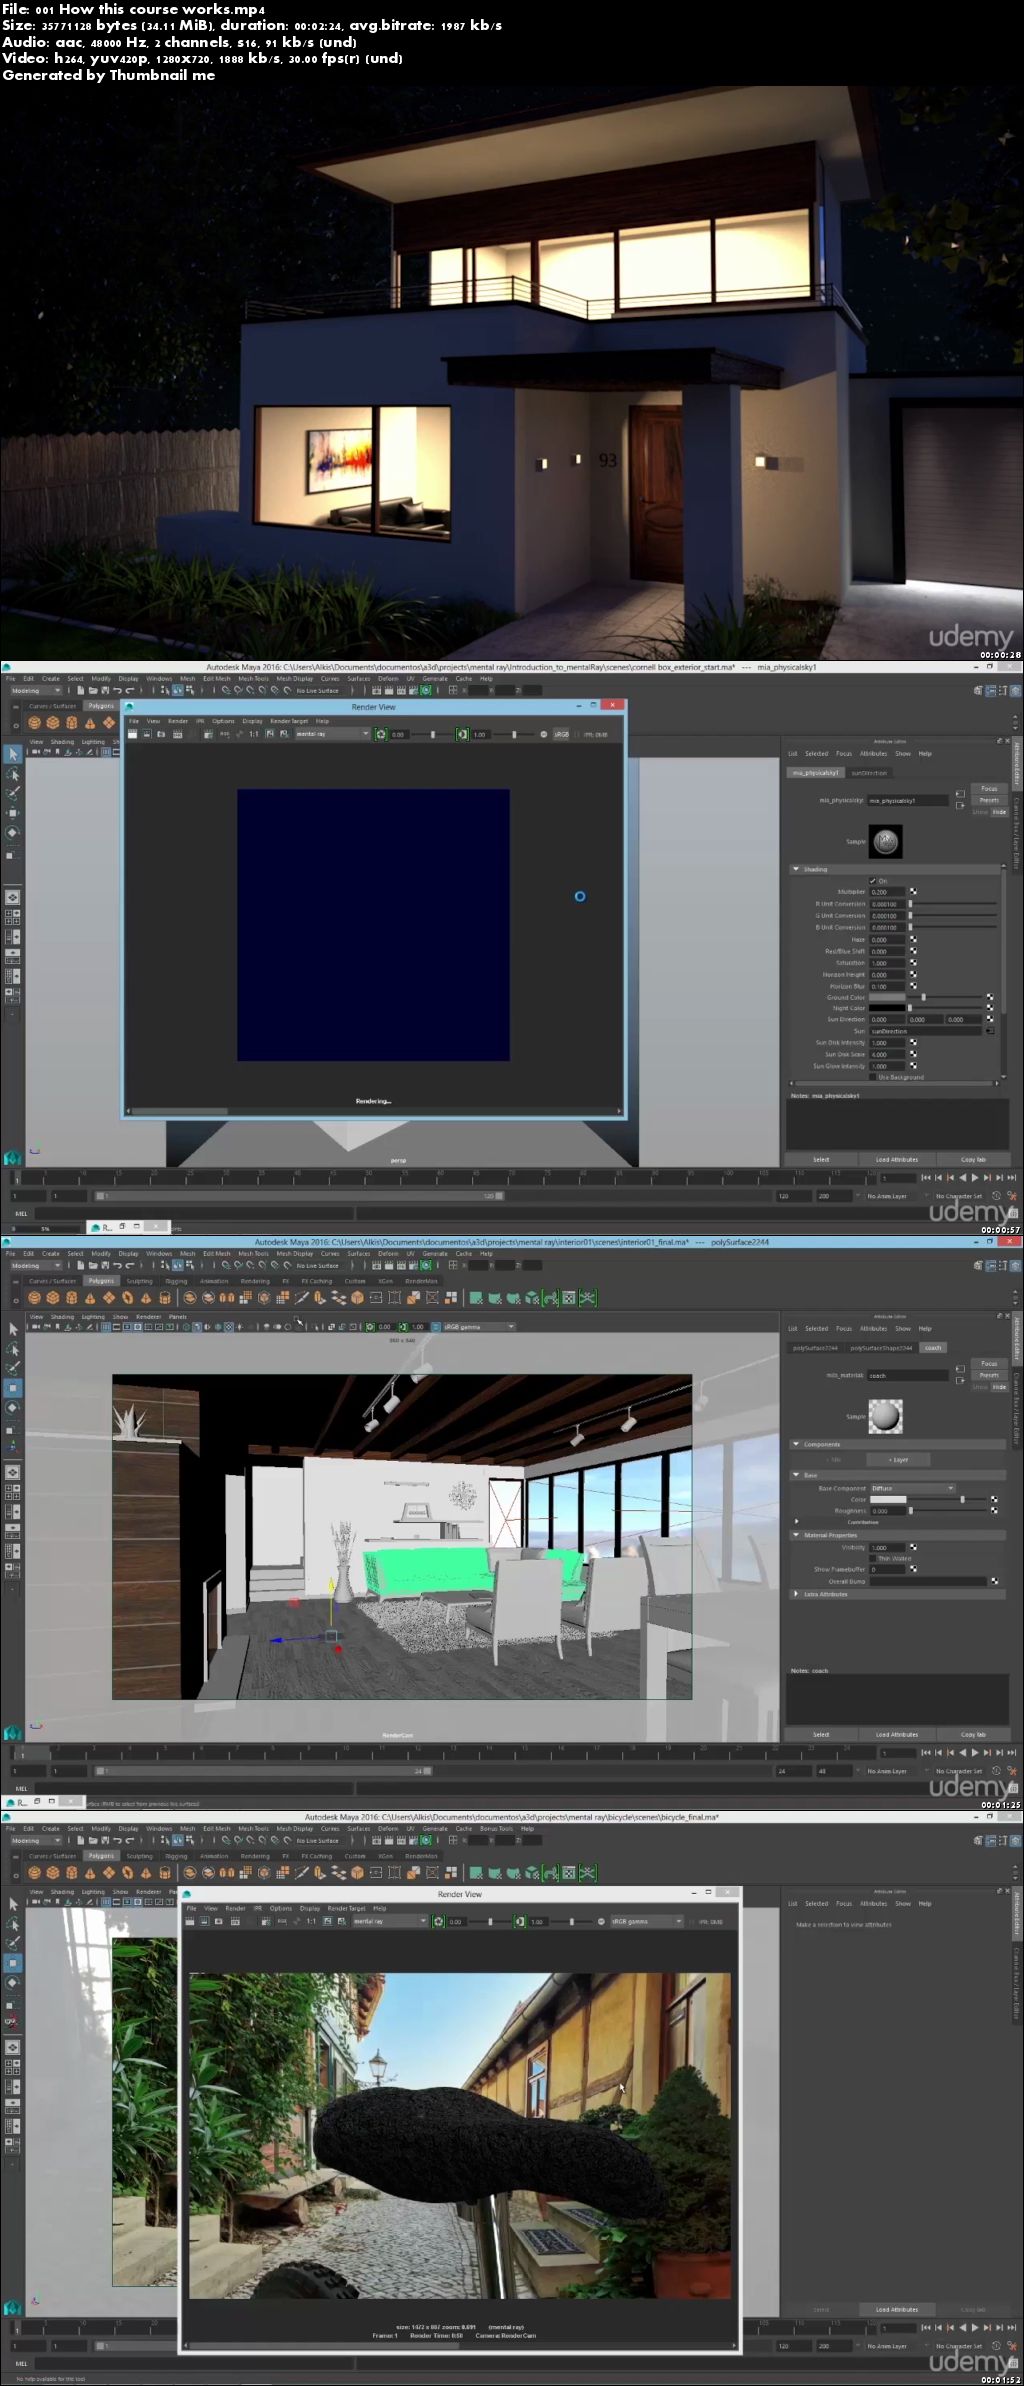
Task: Click the mia_material name field 'coach'
Action: pyautogui.click(x=907, y=1375)
